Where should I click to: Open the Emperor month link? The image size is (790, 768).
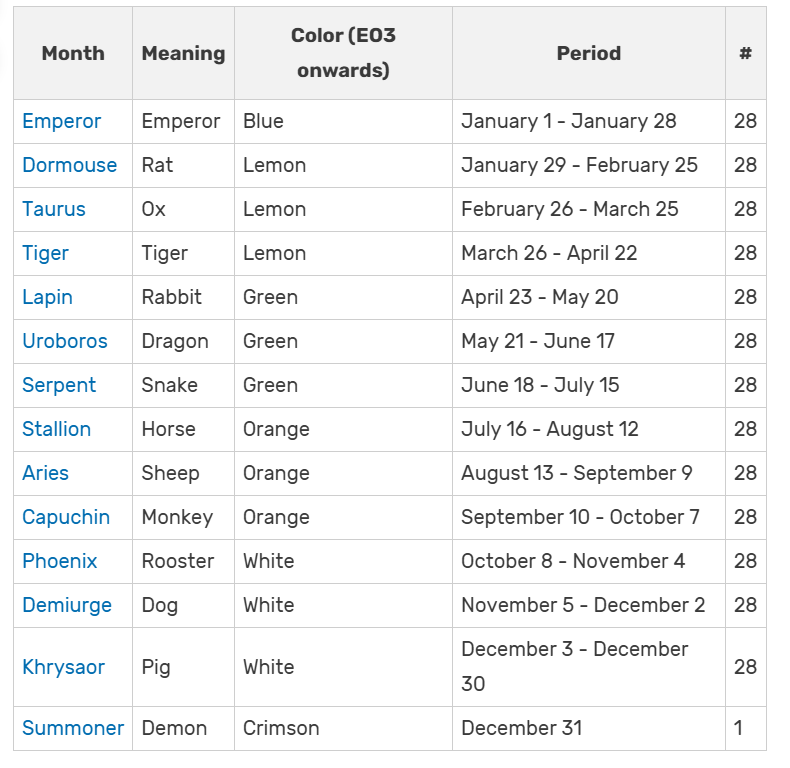pyautogui.click(x=61, y=121)
